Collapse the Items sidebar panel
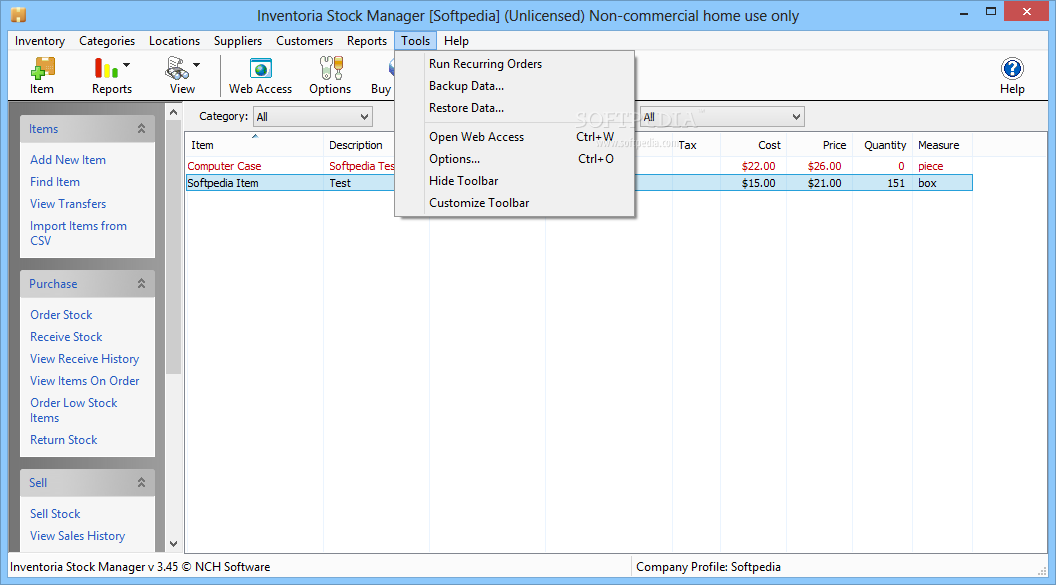The image size is (1056, 585). point(141,129)
